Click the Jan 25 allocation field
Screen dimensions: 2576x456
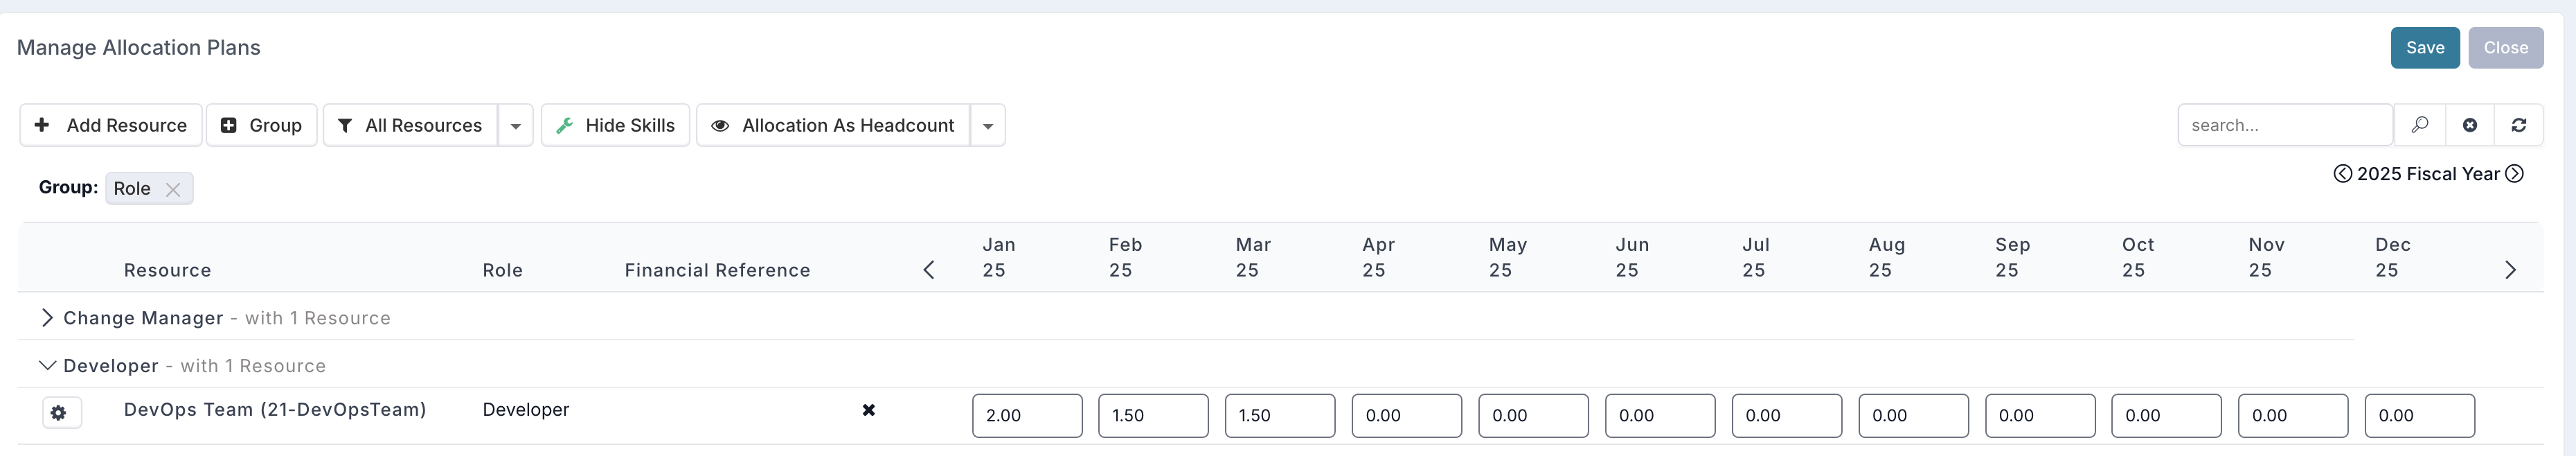point(1027,416)
